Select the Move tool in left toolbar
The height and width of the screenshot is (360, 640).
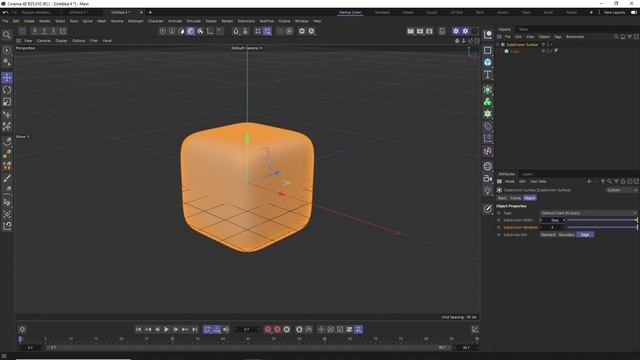pyautogui.click(x=7, y=78)
